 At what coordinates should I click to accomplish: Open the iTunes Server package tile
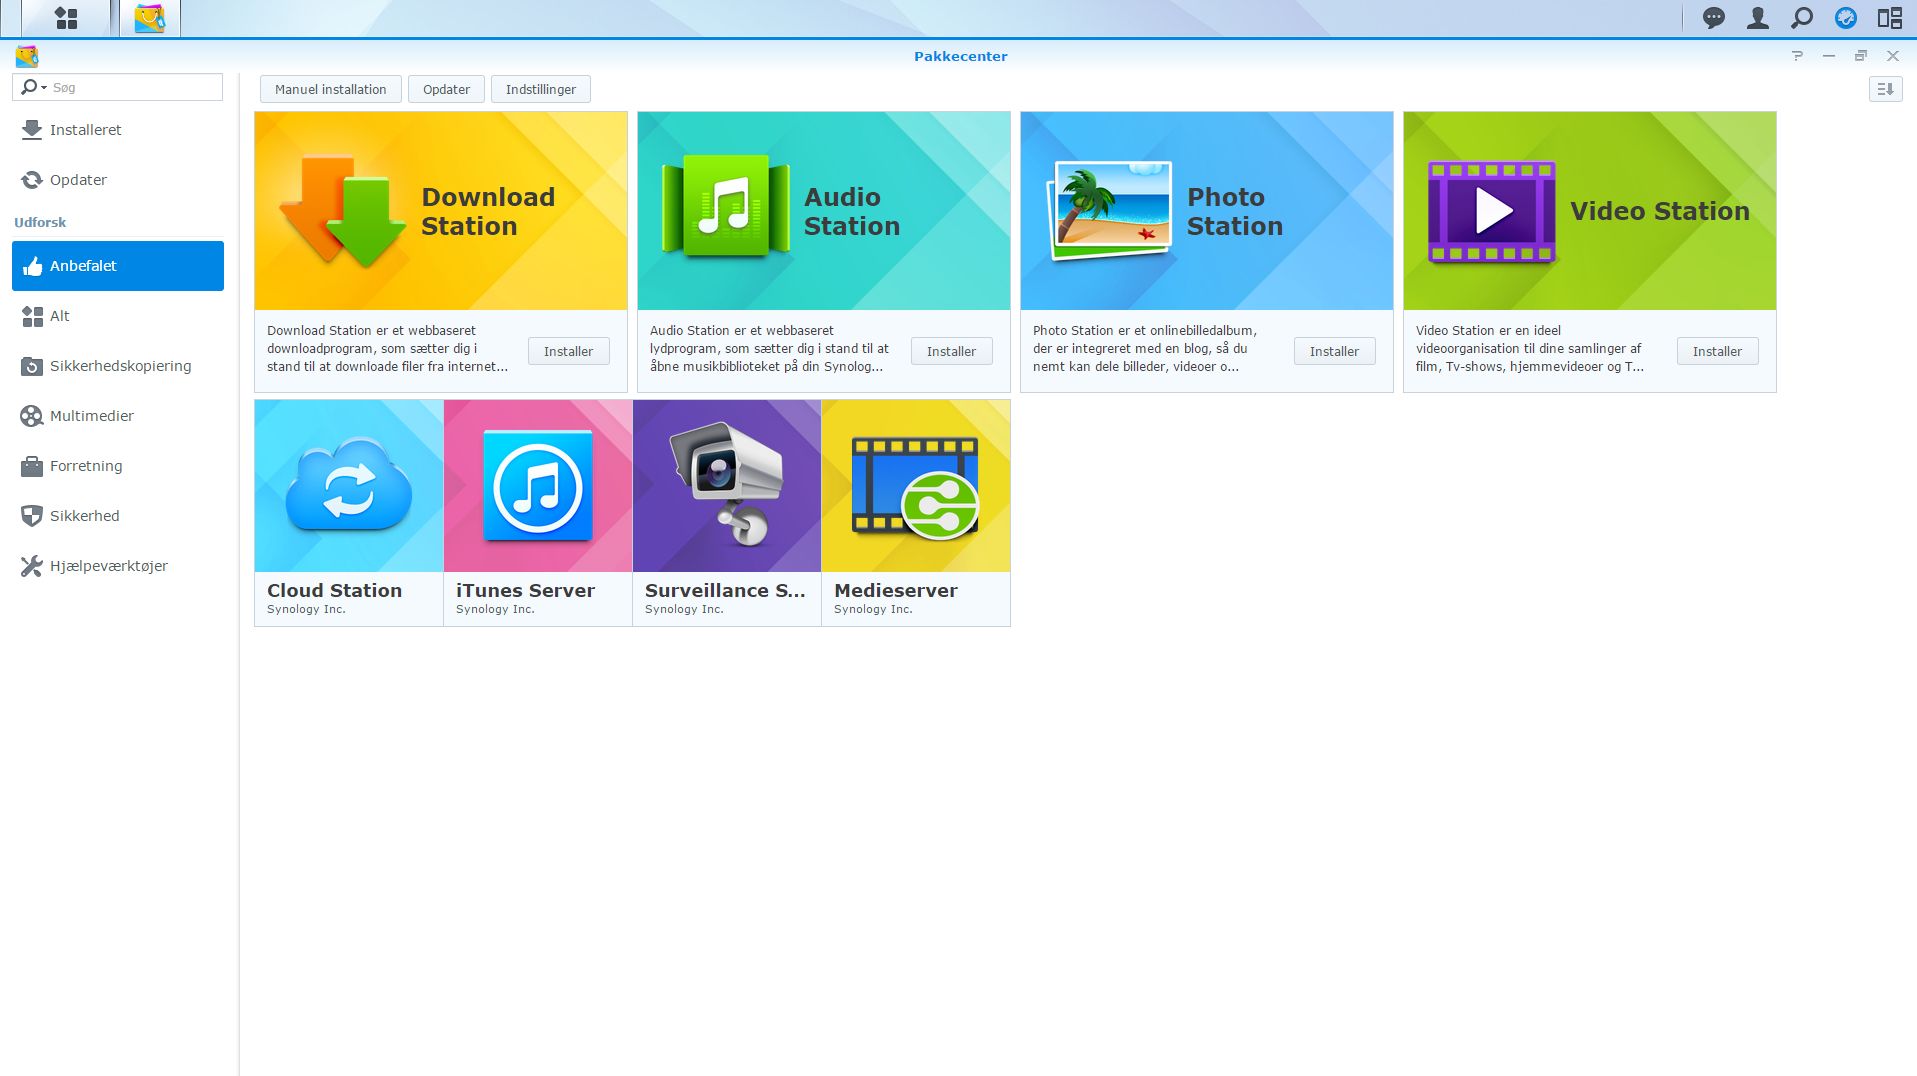click(x=537, y=512)
